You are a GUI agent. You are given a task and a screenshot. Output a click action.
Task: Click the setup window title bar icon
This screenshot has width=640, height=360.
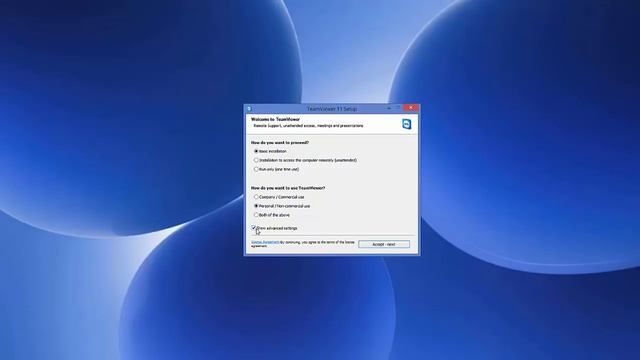point(249,109)
